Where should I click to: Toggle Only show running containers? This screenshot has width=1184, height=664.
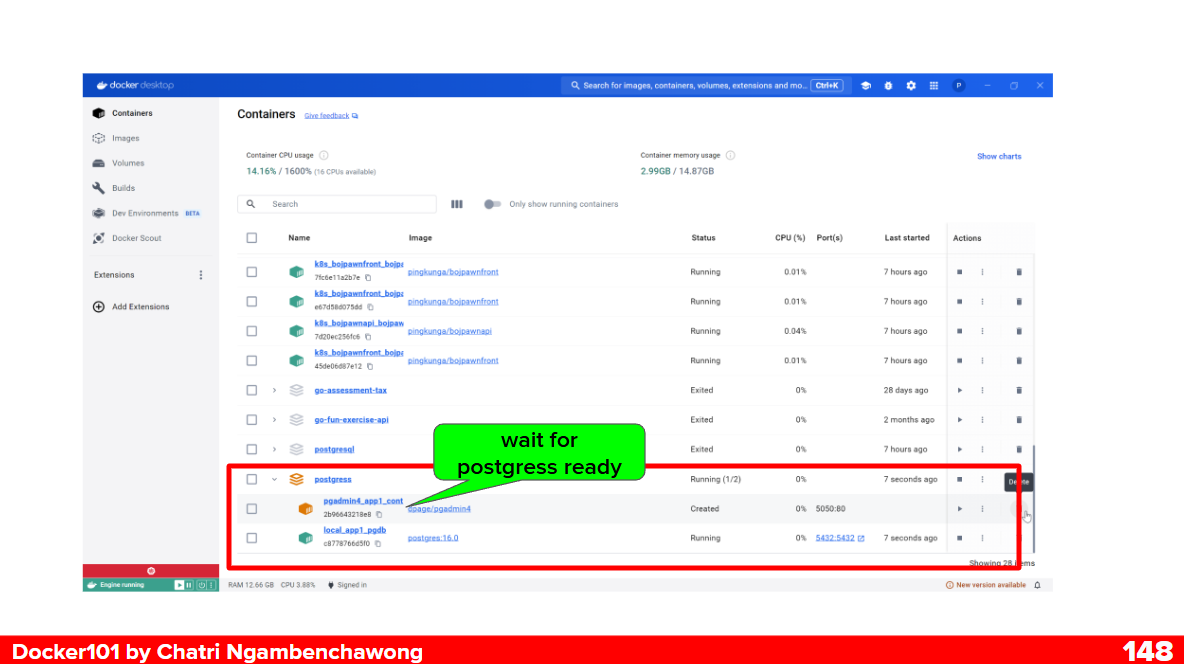(x=492, y=204)
